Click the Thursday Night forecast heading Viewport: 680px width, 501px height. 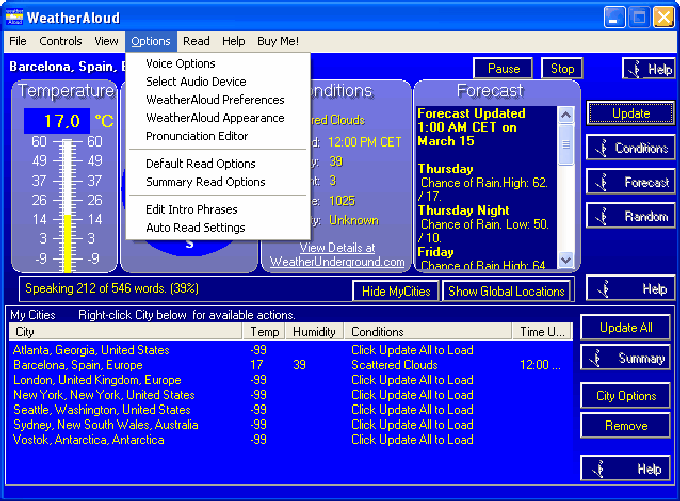[463, 210]
